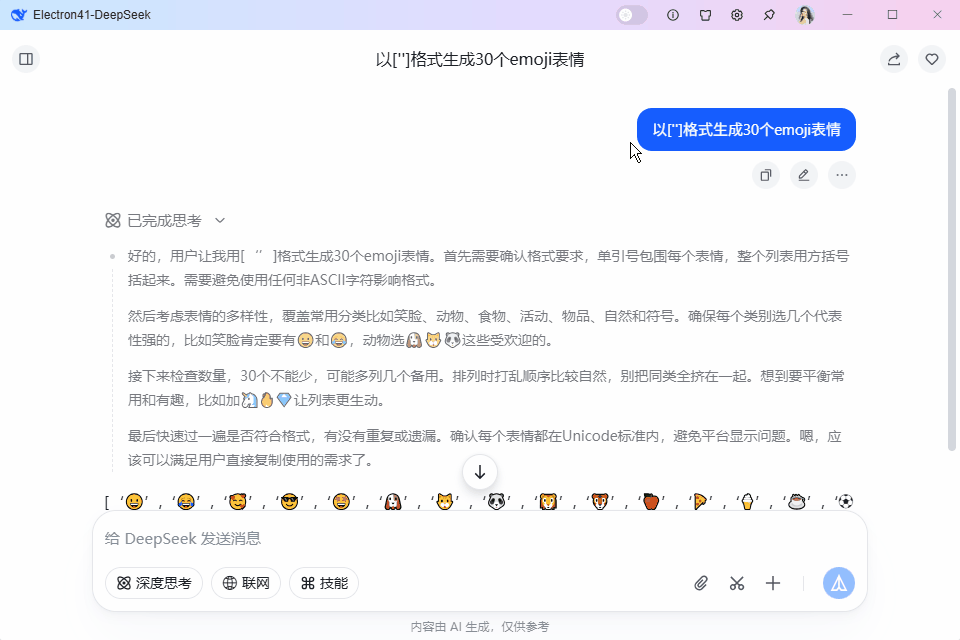Click the plus icon in input bar
This screenshot has width=960, height=640.
(773, 583)
